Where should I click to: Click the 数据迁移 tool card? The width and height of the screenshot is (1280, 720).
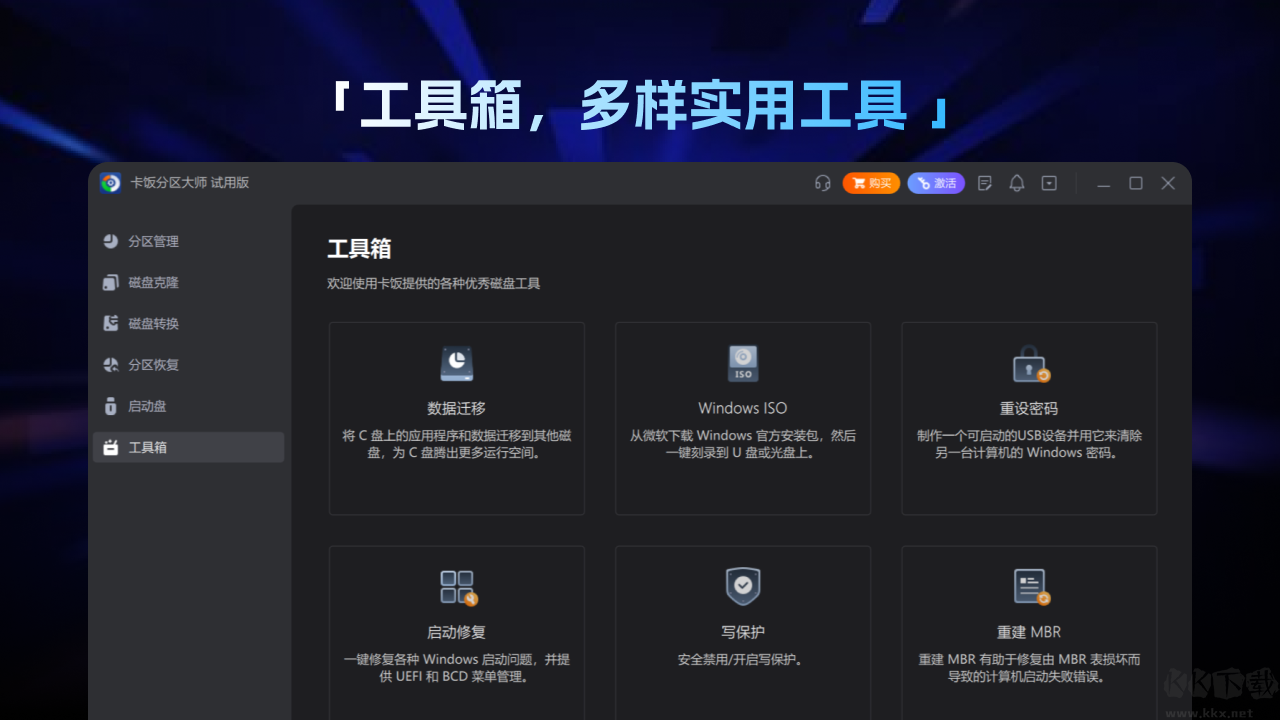point(456,417)
